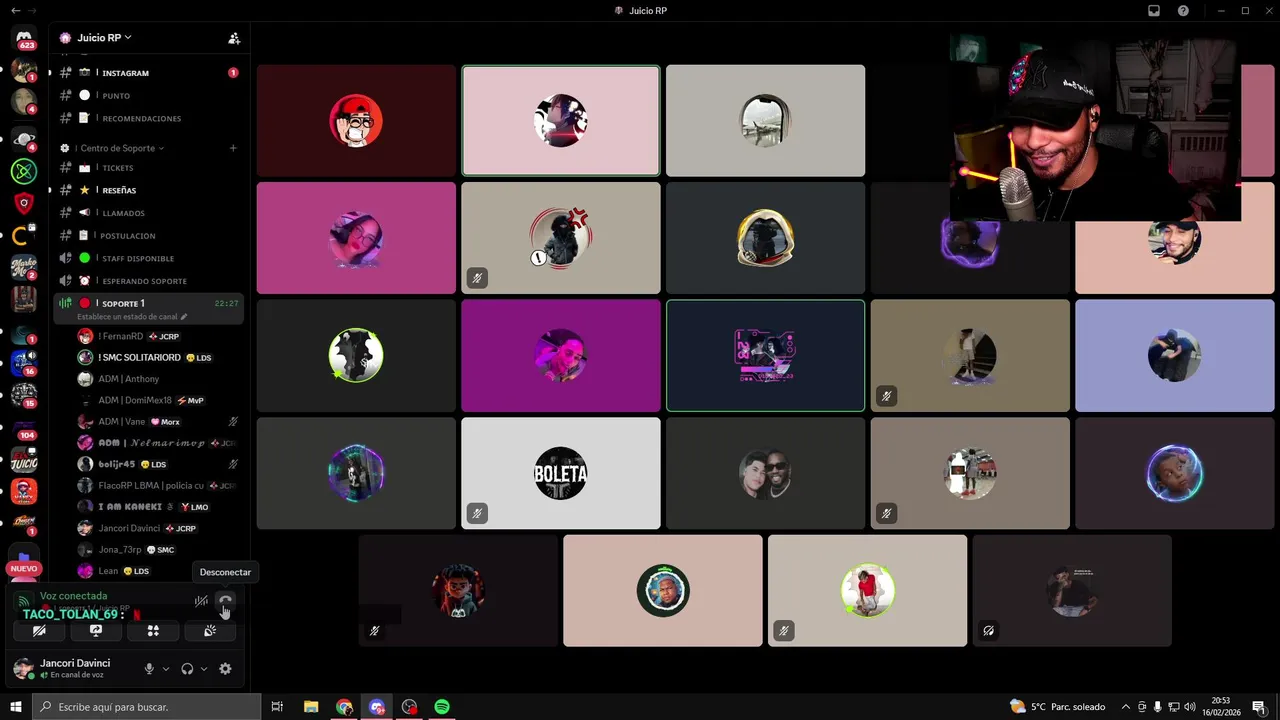
Task: Toggle the camera on in voice panel
Action: pyautogui.click(x=39, y=631)
